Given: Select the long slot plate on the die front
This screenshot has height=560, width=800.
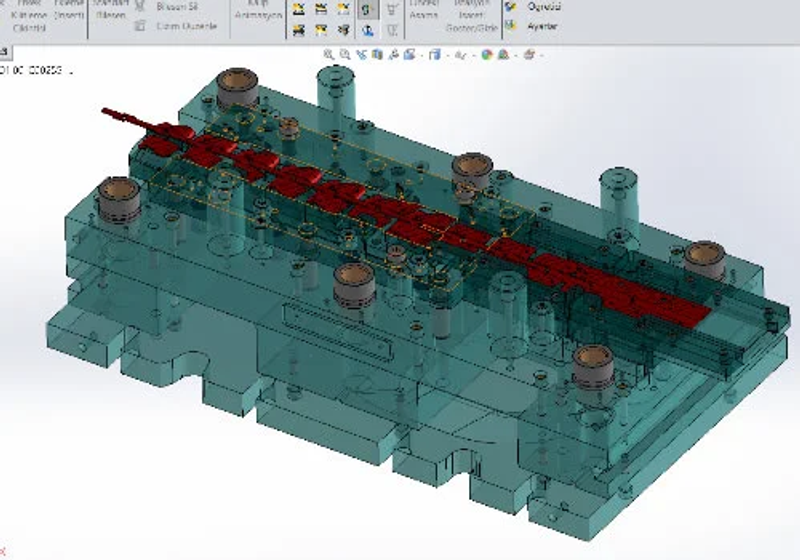Looking at the screenshot, I should [337, 331].
